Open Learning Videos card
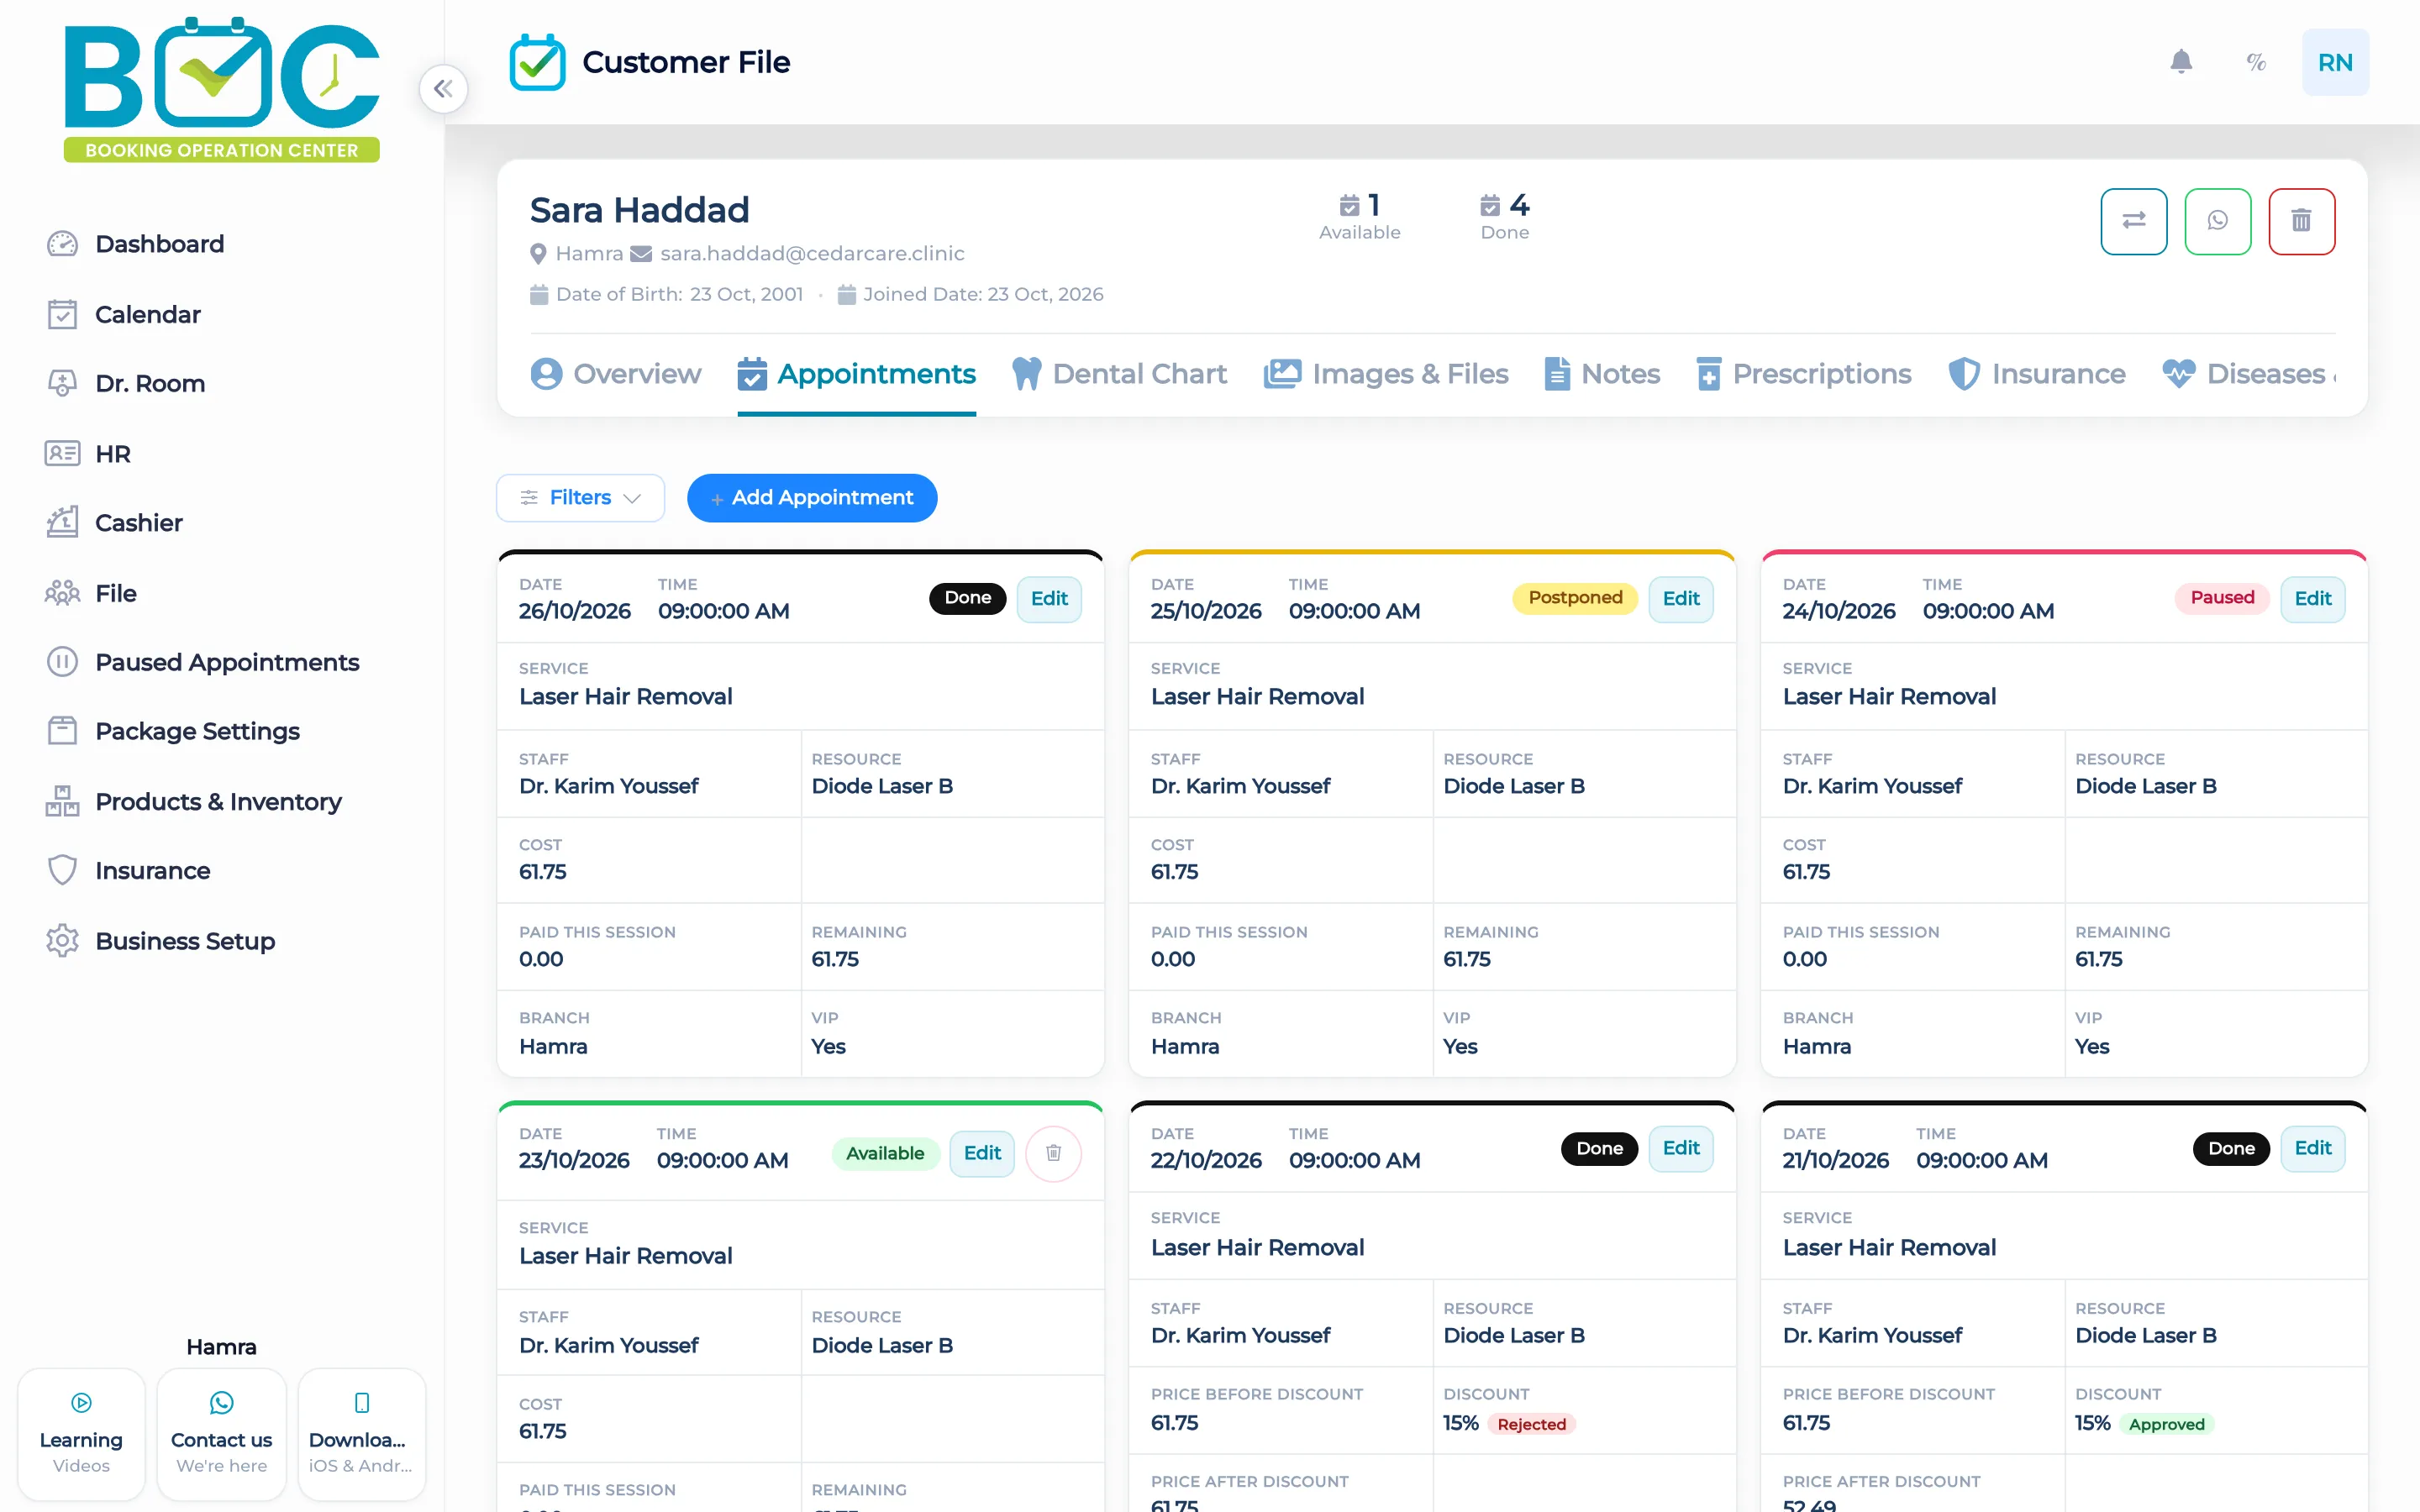The height and width of the screenshot is (1512, 2420). pyautogui.click(x=81, y=1435)
